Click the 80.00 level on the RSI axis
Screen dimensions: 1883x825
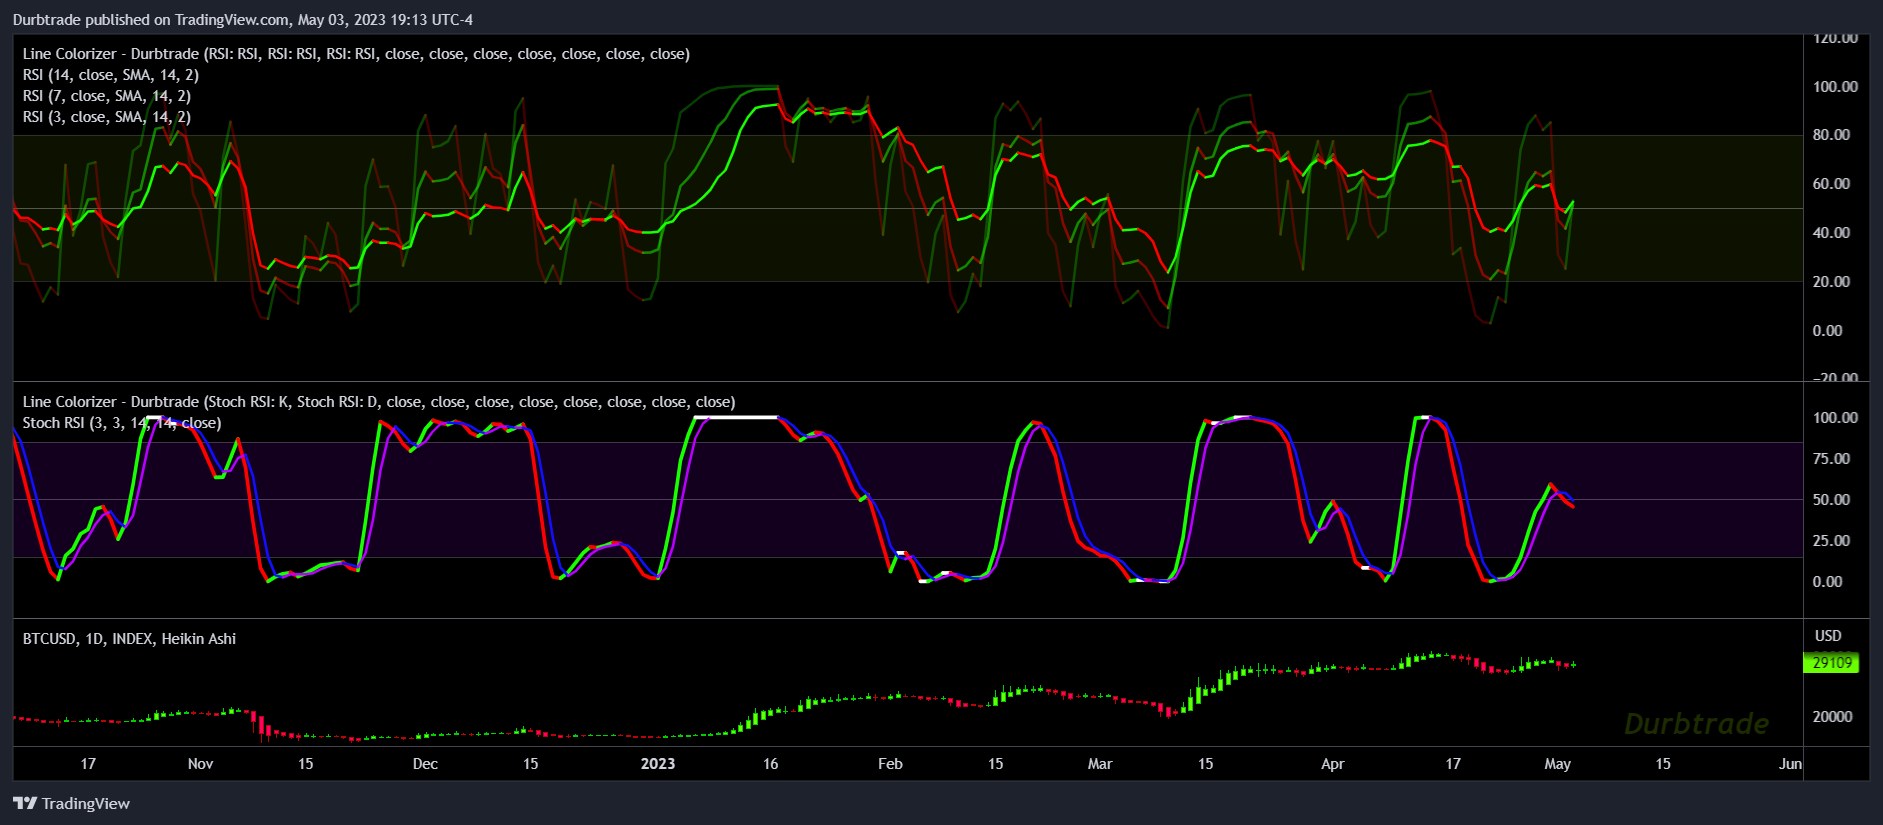[1831, 135]
